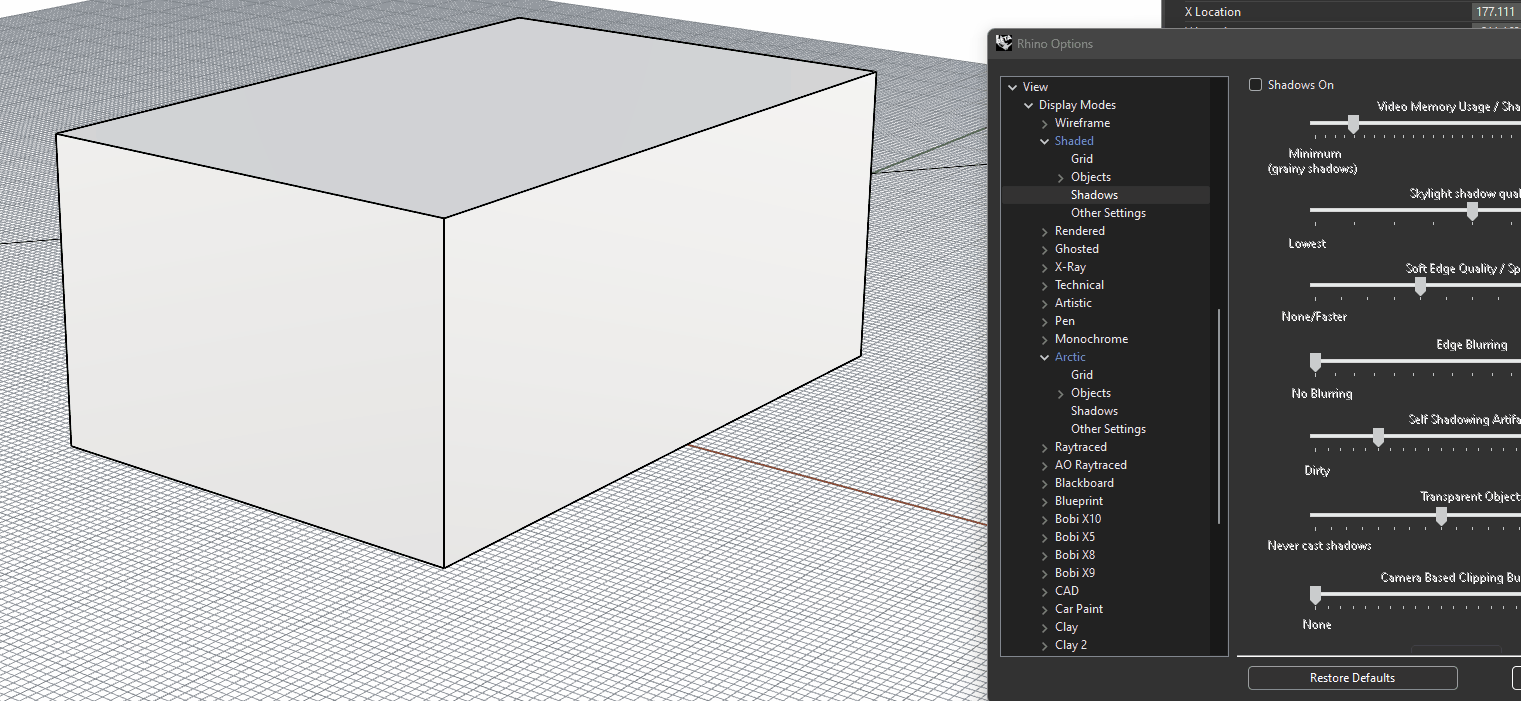Select the Wireframe tree item
1521x701 pixels.
(1082, 123)
